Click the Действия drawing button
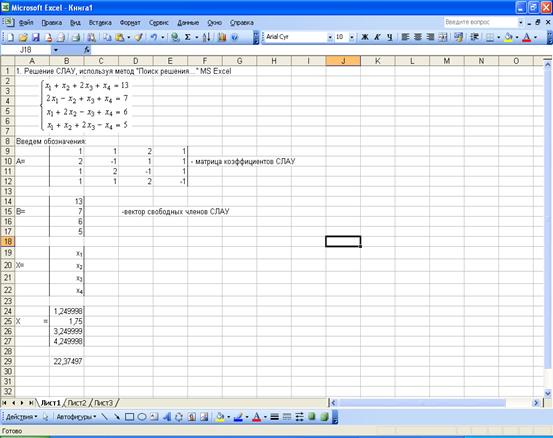Image resolution: width=553 pixels, height=438 pixels. pos(22,417)
